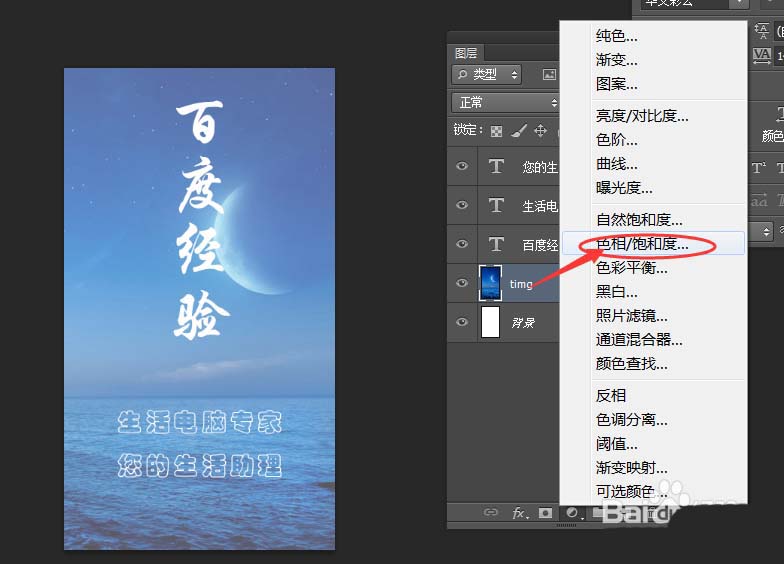The width and height of the screenshot is (784, 564).
Task: Select 自然饱和度... adjustment
Action: (639, 220)
